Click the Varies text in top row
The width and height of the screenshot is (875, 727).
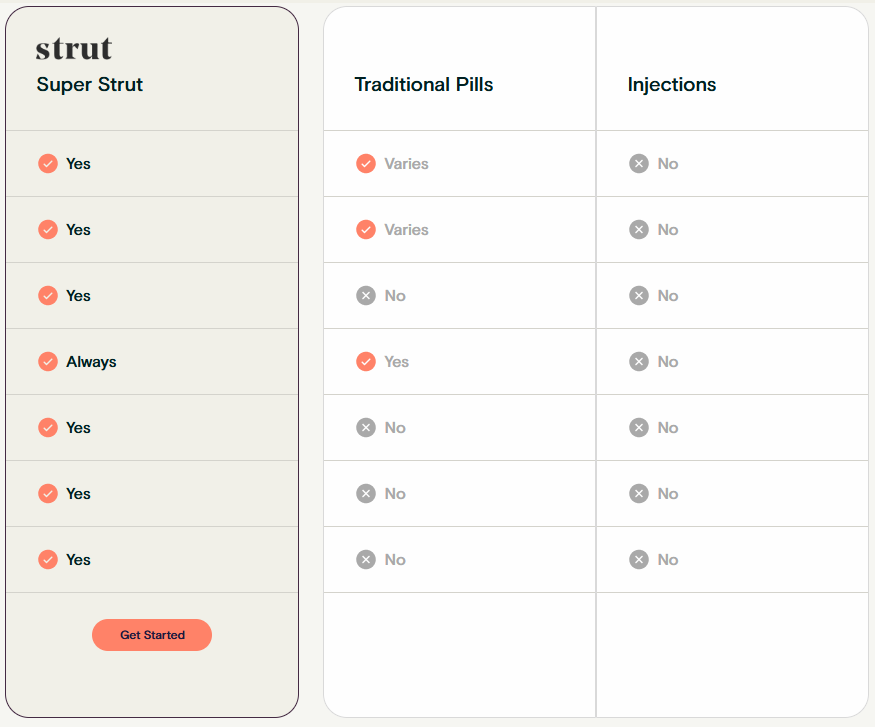pos(406,163)
